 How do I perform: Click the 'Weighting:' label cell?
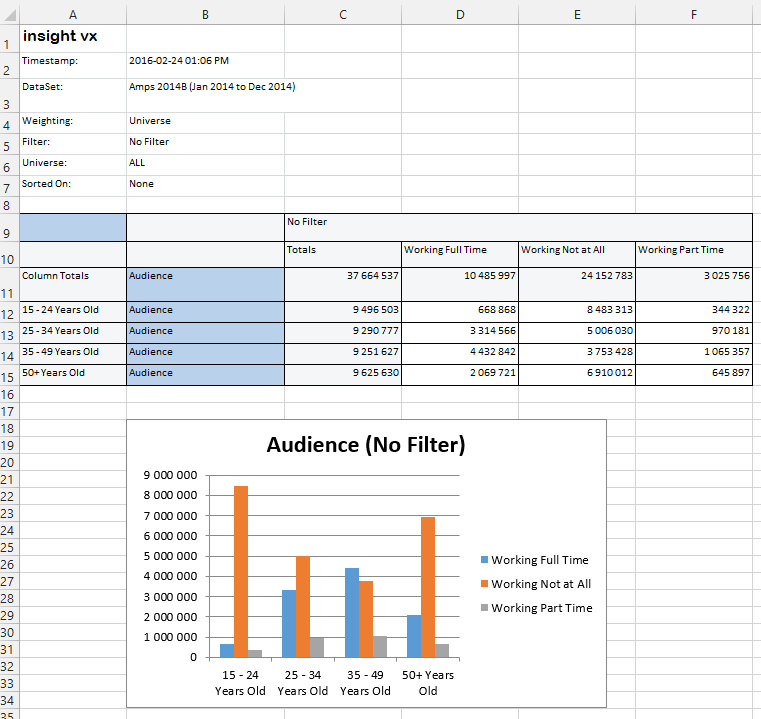coord(73,123)
